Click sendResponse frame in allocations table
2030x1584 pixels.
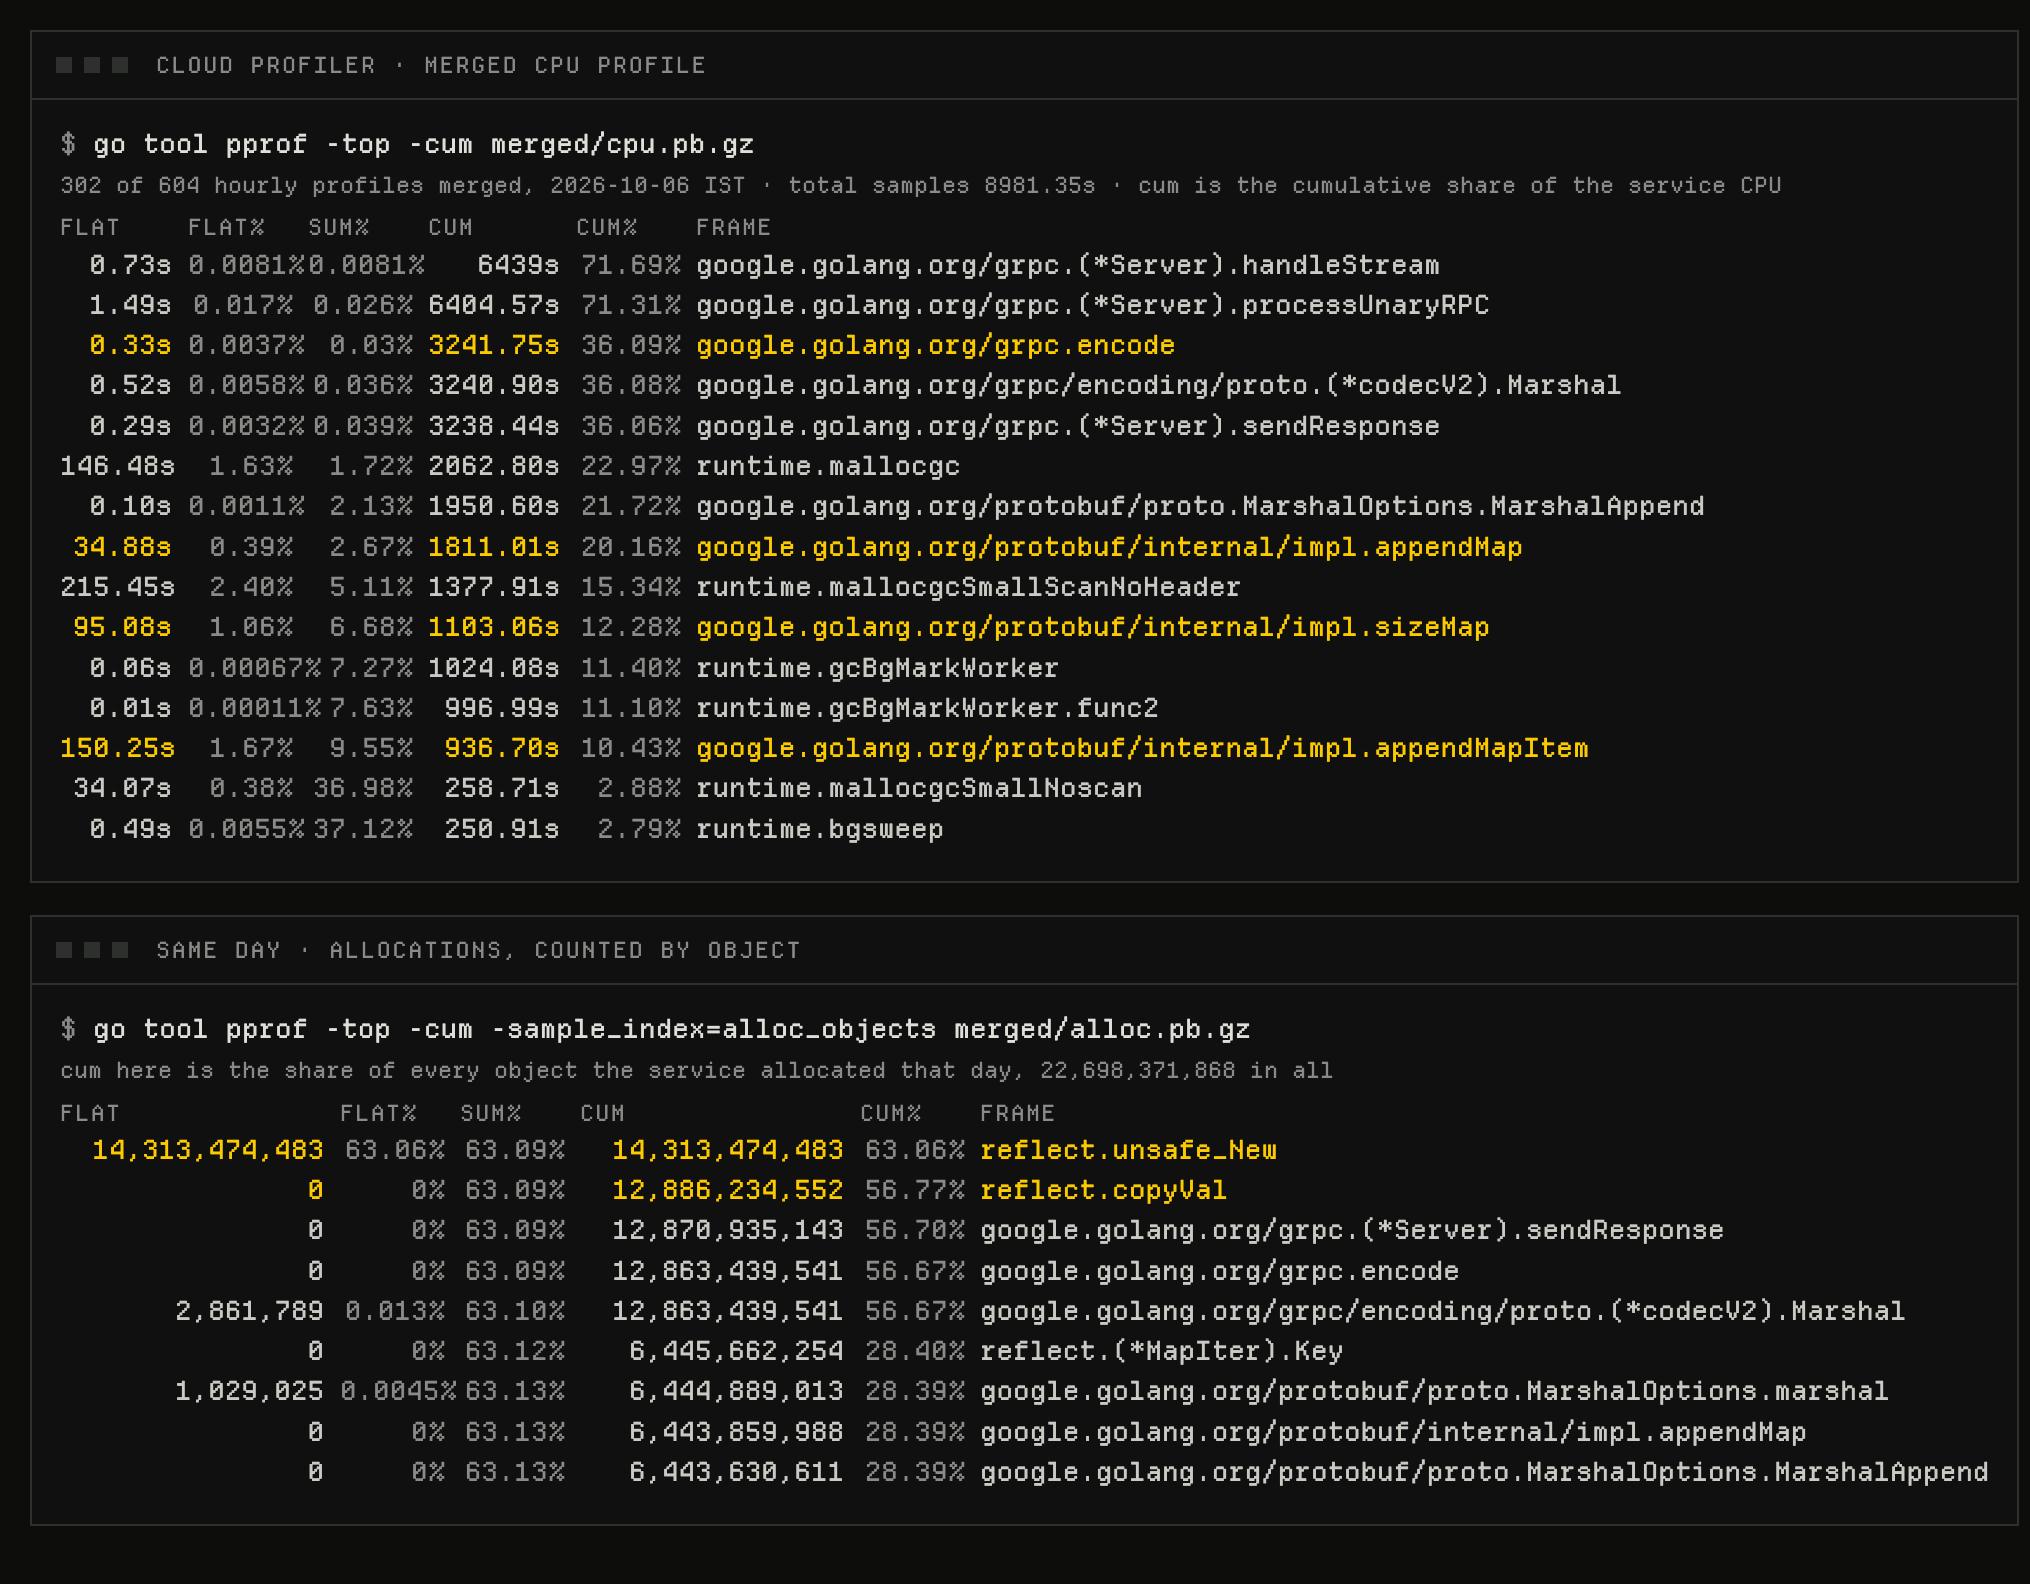[x=1352, y=1230]
